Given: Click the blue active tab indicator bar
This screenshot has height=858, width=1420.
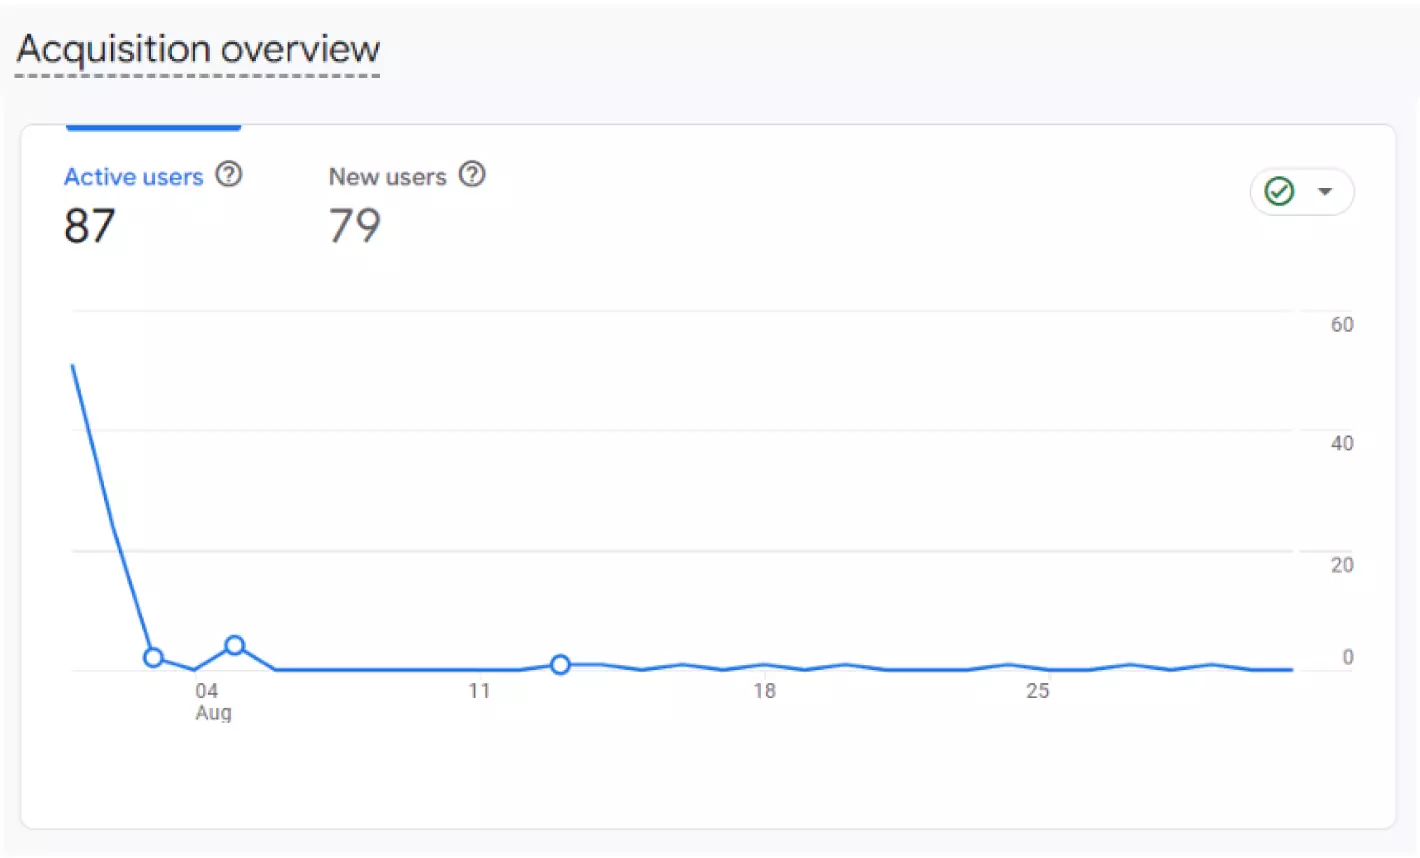Looking at the screenshot, I should tap(153, 128).
